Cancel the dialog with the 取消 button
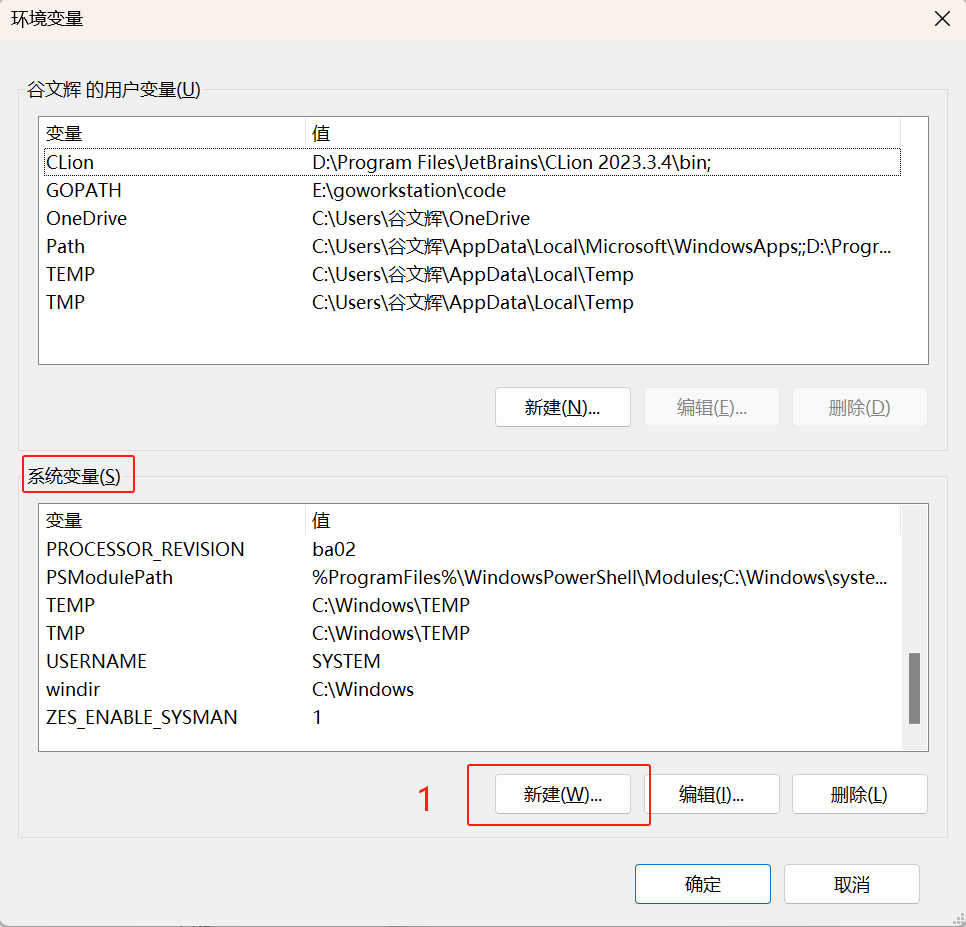Screen dimensions: 966x927 click(x=851, y=884)
